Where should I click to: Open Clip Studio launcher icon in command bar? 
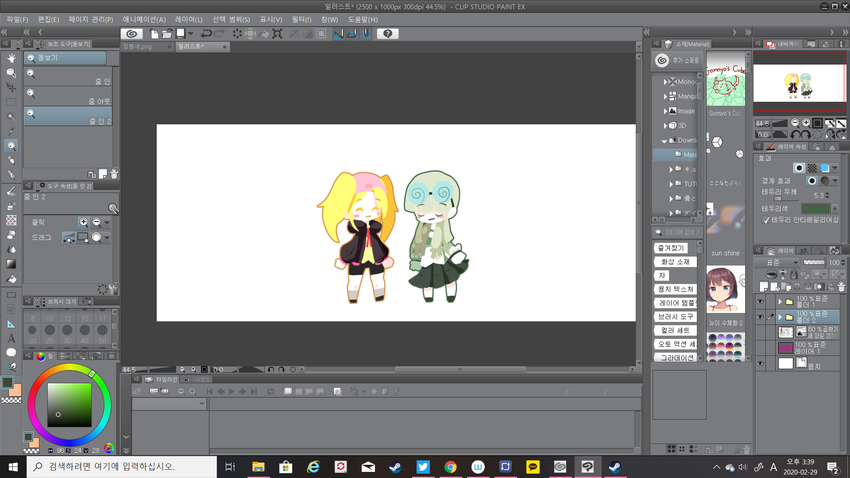click(x=132, y=34)
